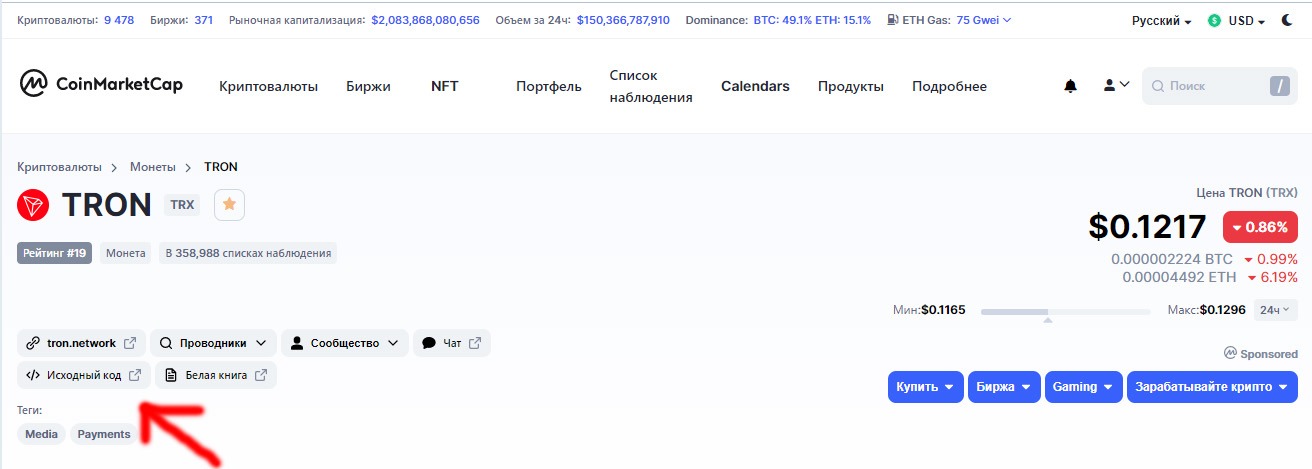Screen dimensions: 1312x469
Task: Click the 9 478 cryptocurrencies count
Action: (119, 20)
